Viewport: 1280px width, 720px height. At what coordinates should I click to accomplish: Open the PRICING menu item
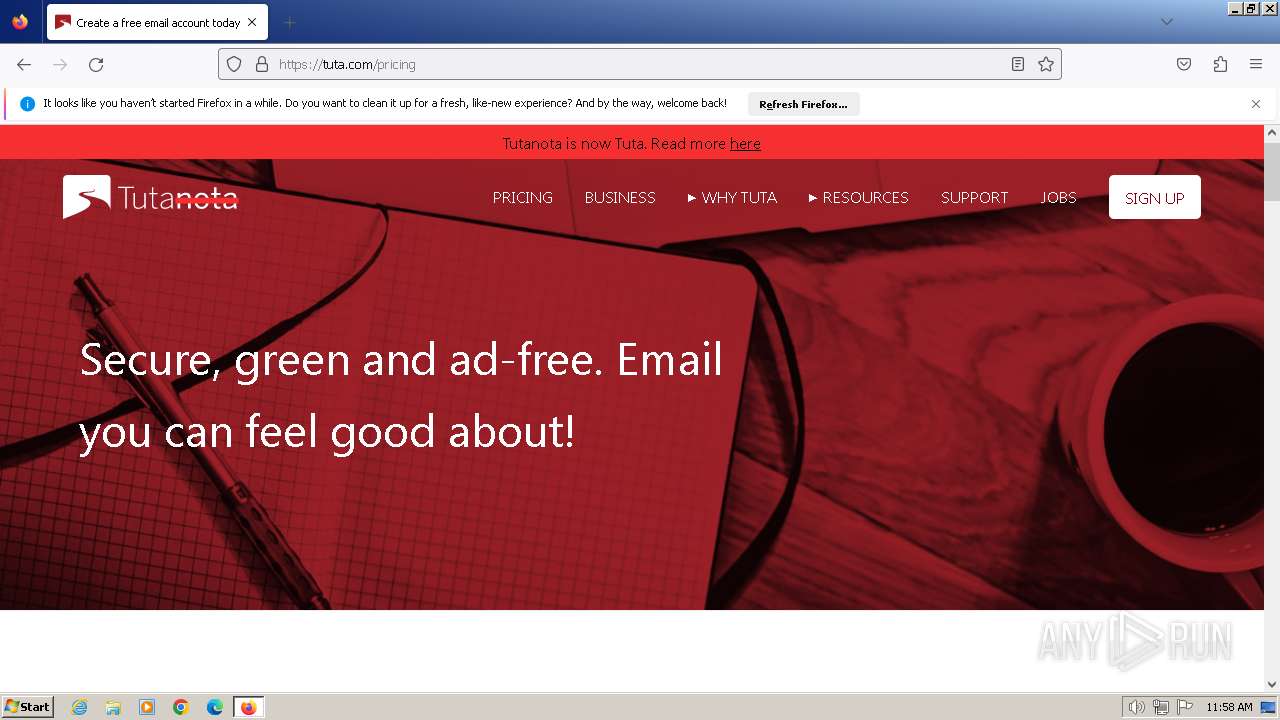pyautogui.click(x=522, y=197)
